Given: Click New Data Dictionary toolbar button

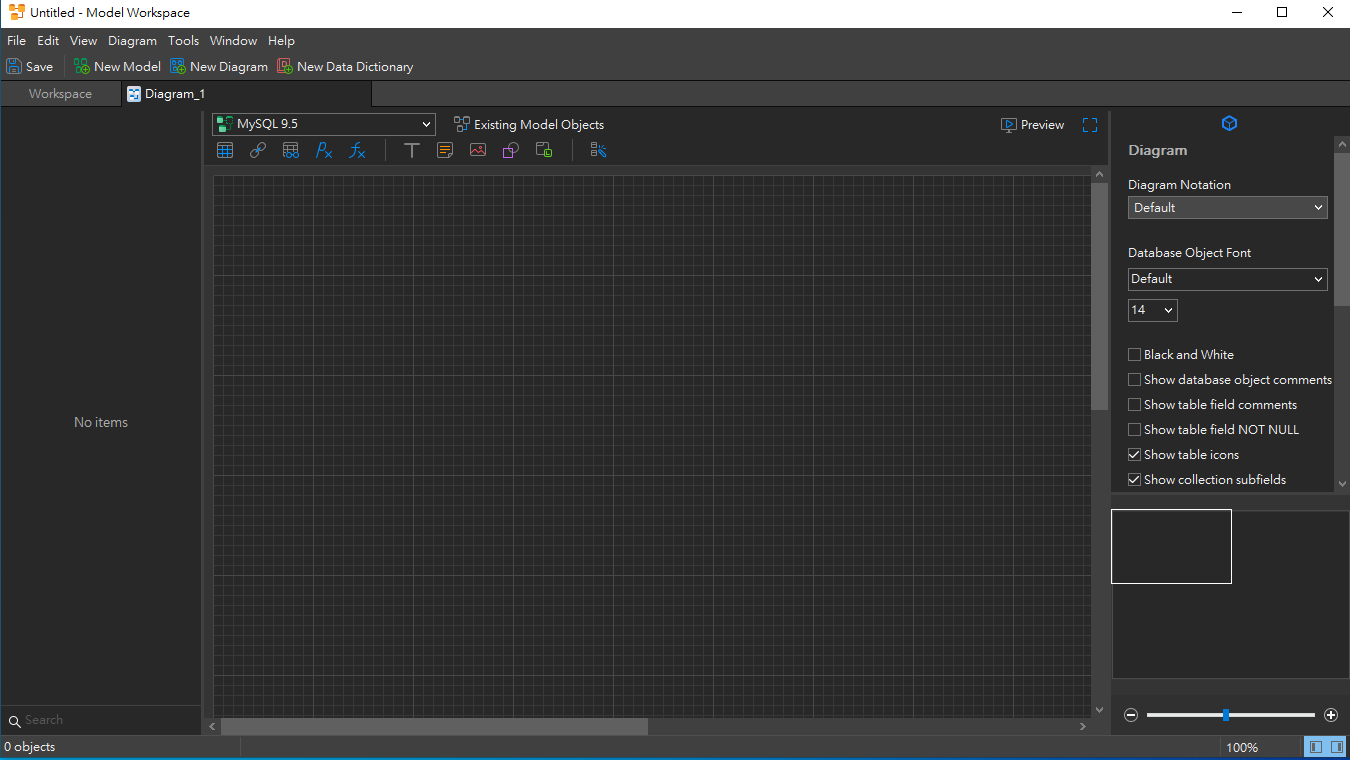Looking at the screenshot, I should point(345,67).
